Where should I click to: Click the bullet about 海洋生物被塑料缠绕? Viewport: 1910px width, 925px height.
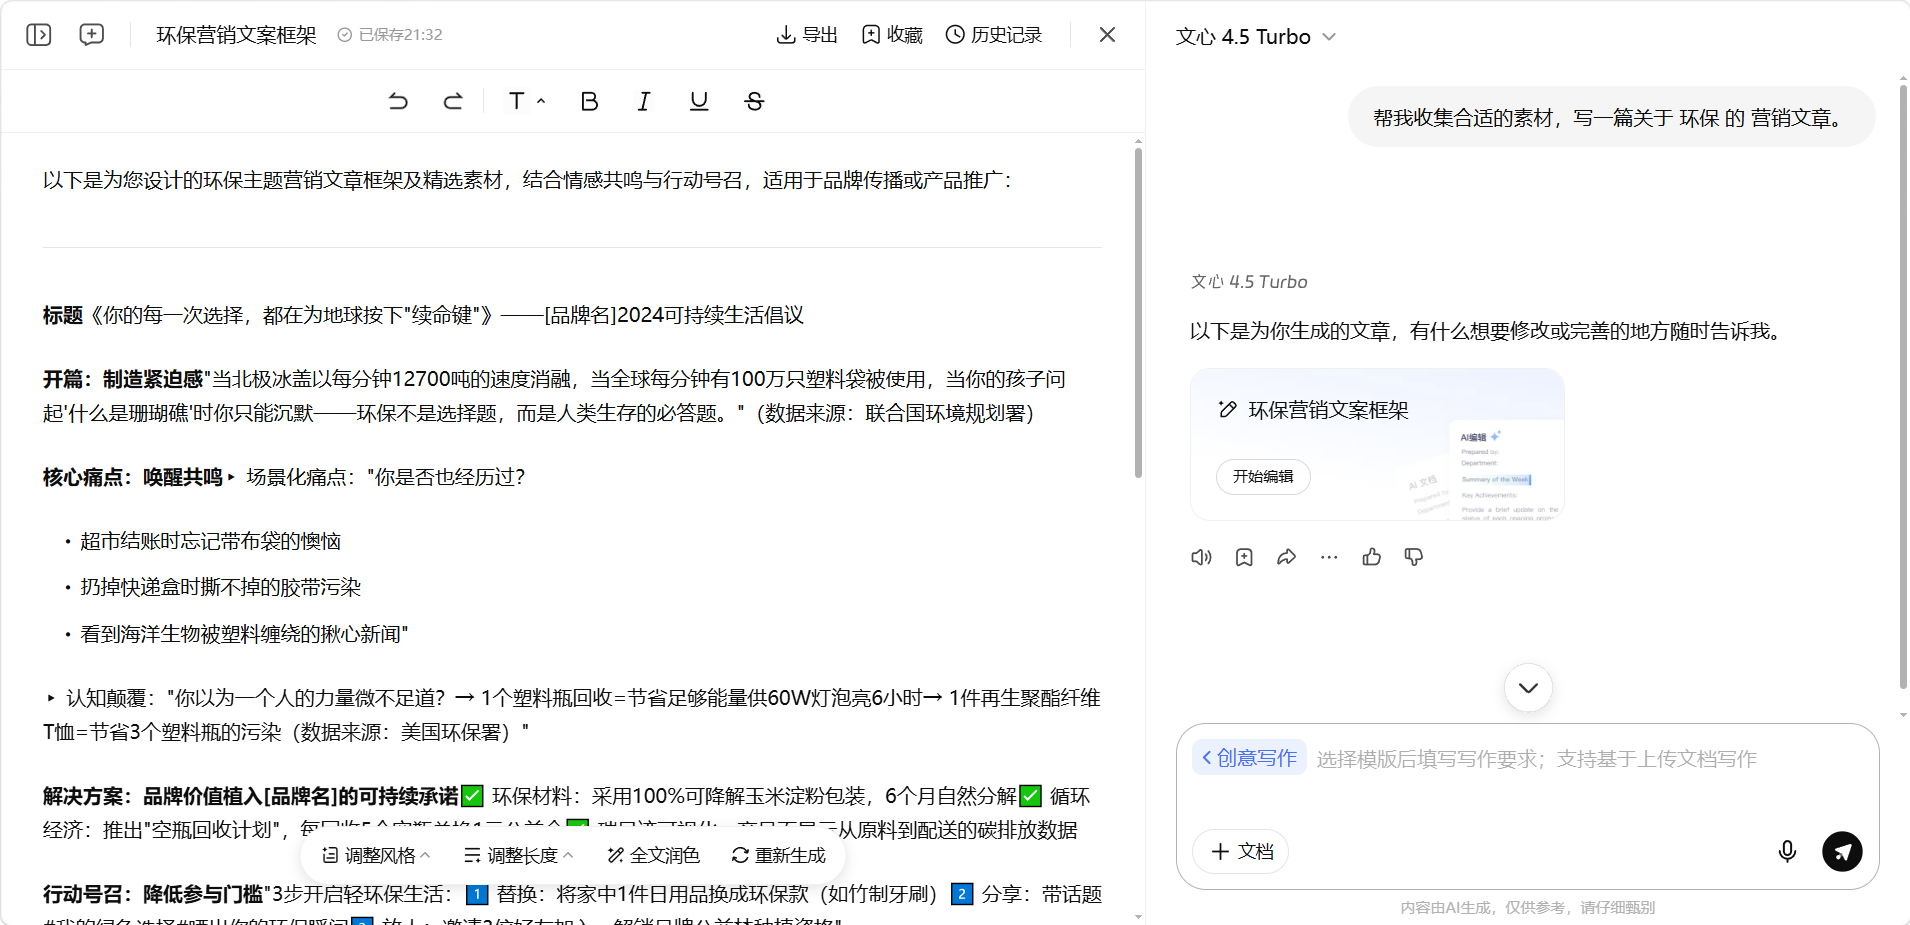coord(244,634)
